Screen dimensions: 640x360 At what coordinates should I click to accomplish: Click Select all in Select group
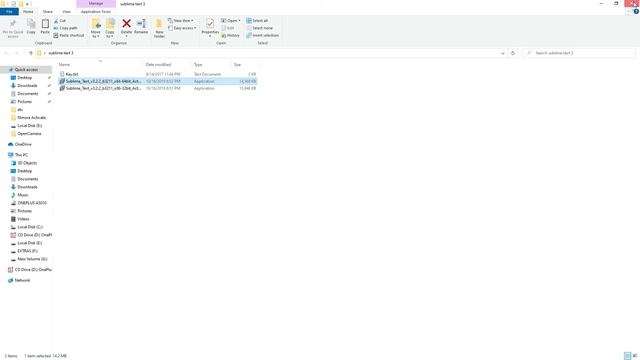(257, 20)
